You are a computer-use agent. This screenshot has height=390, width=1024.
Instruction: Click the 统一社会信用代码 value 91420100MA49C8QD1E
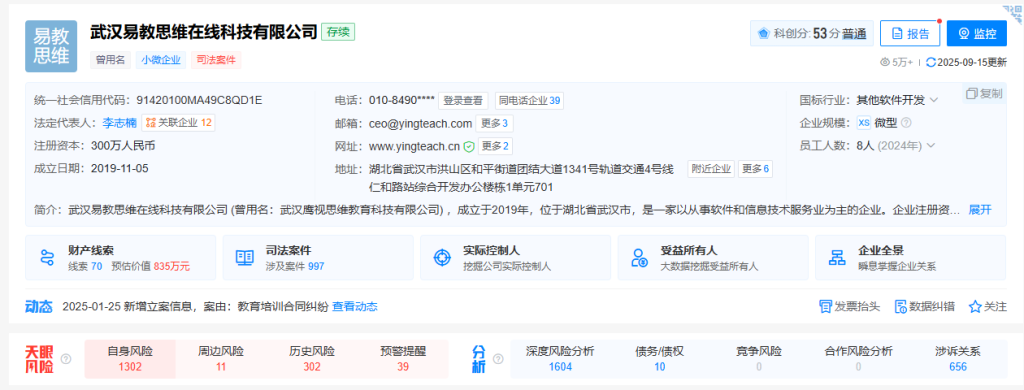tap(199, 100)
